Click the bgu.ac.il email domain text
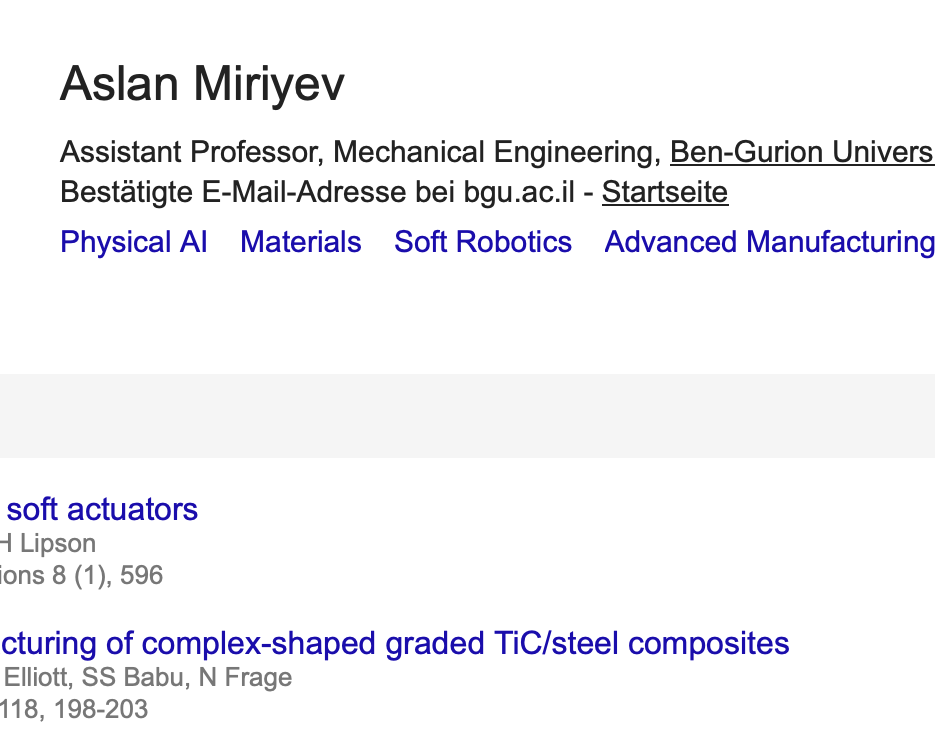935x732 pixels. click(x=519, y=192)
